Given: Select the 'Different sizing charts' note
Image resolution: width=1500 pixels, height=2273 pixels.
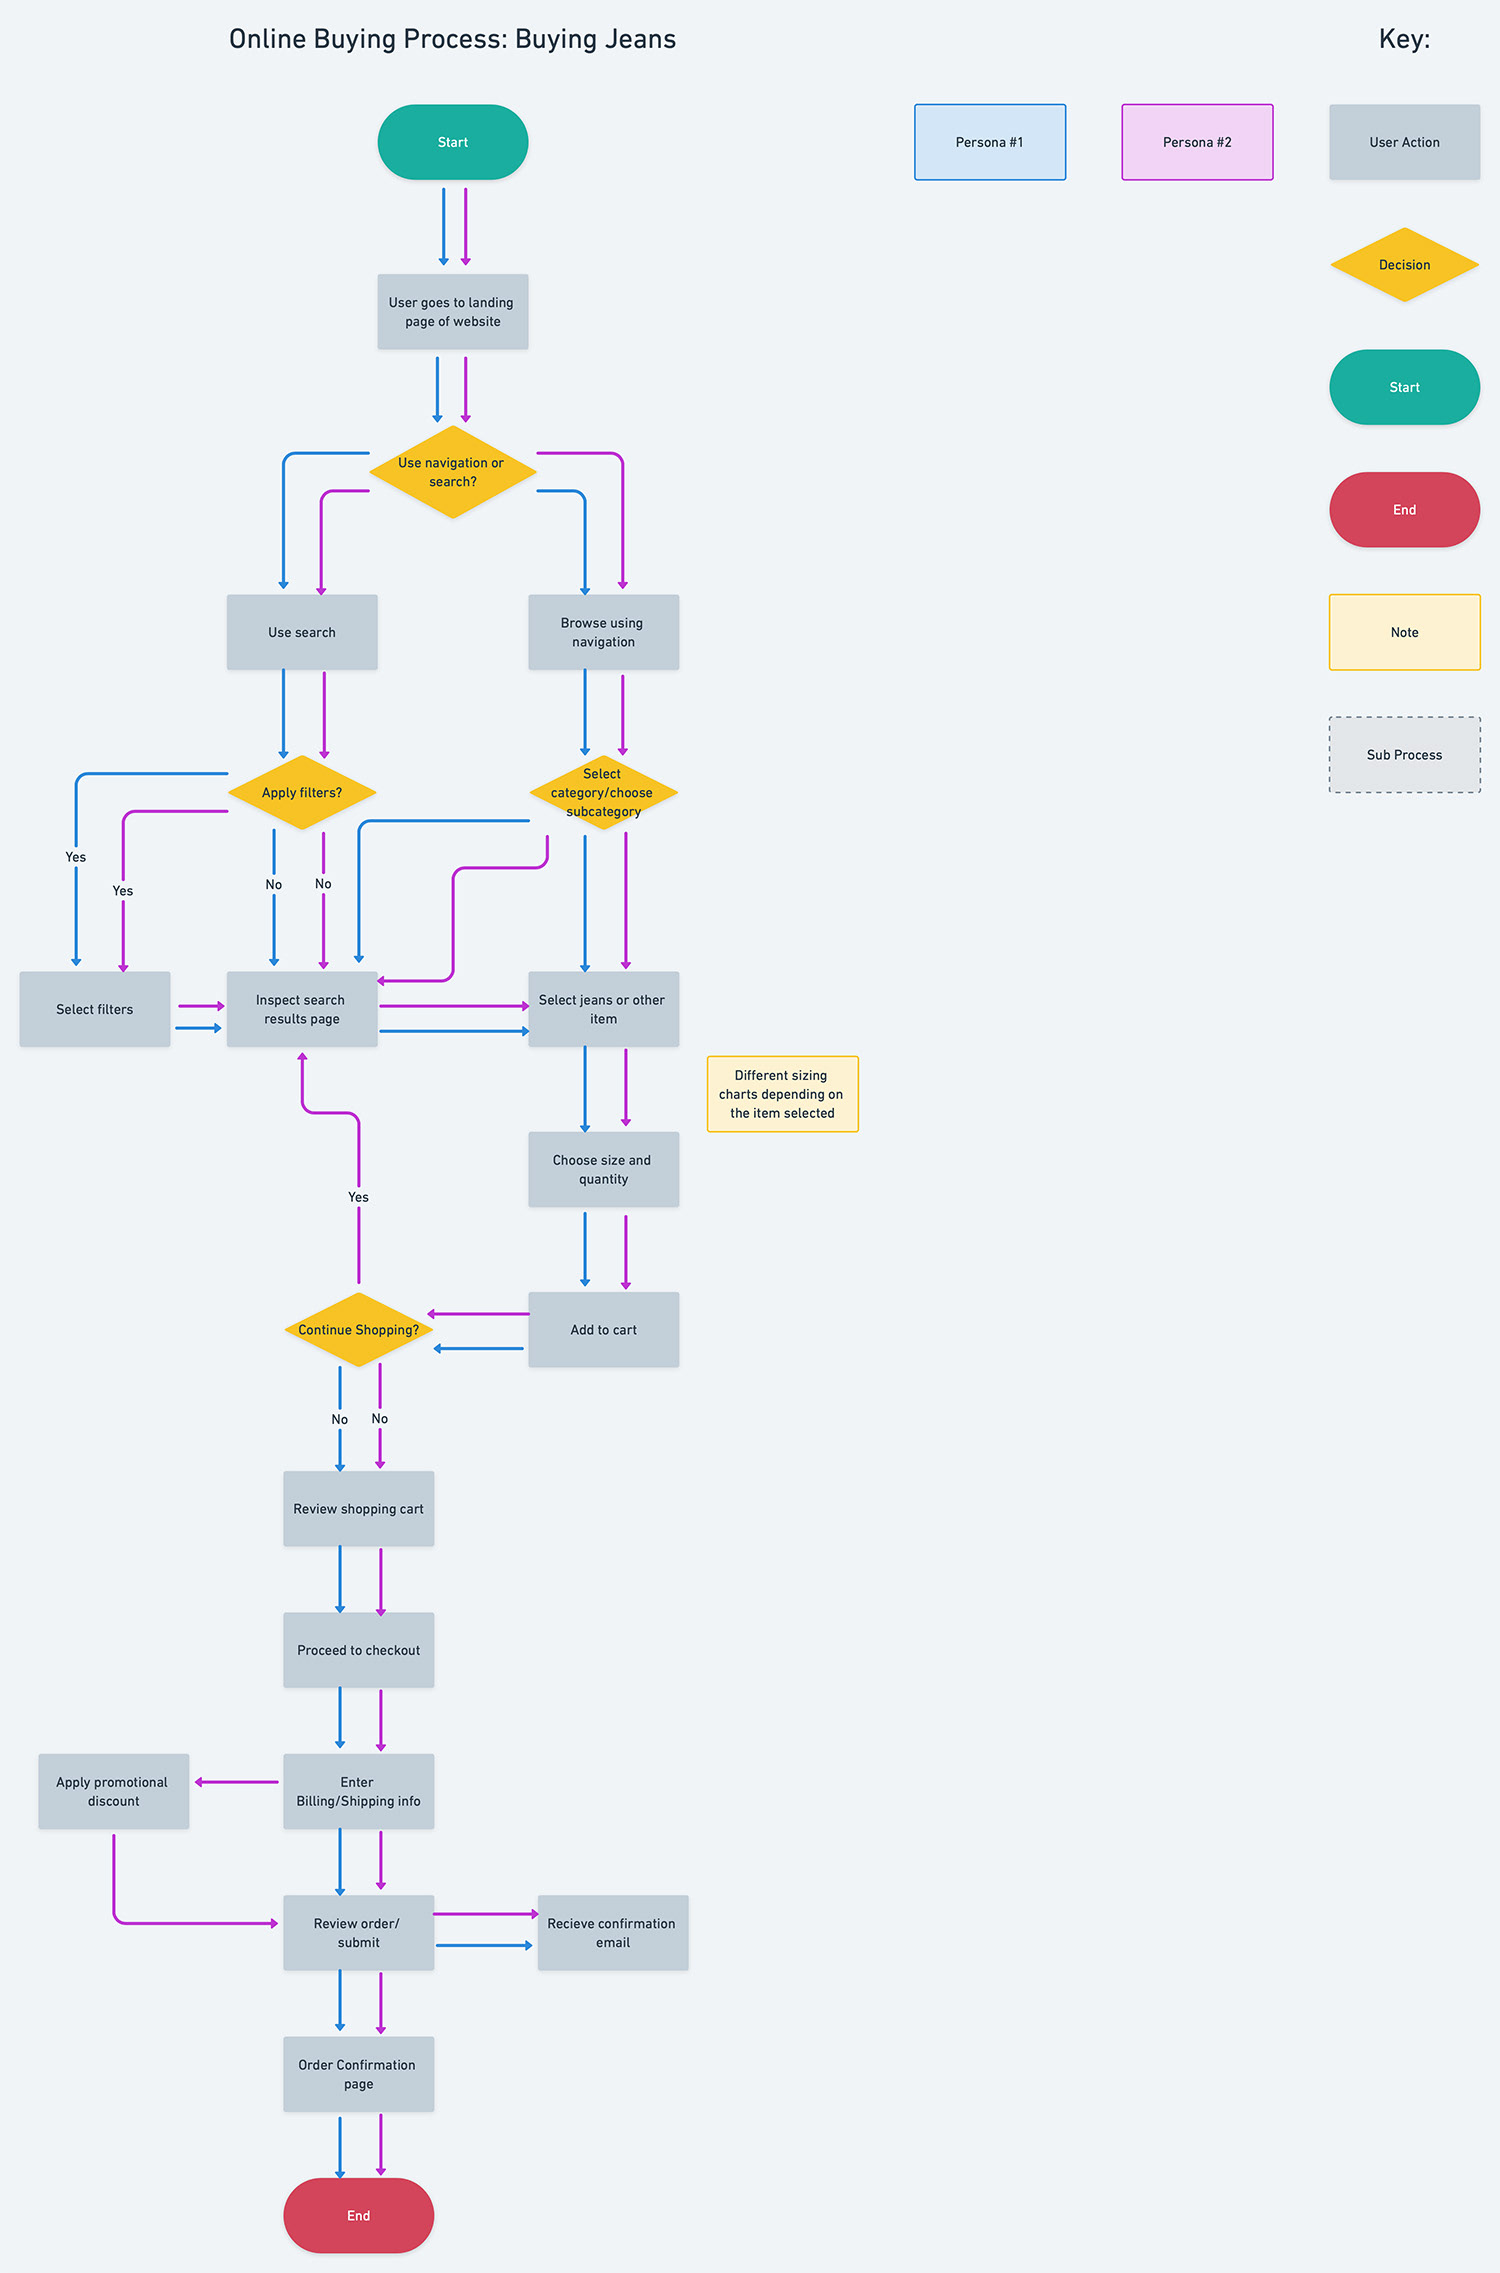Looking at the screenshot, I should [x=782, y=1094].
